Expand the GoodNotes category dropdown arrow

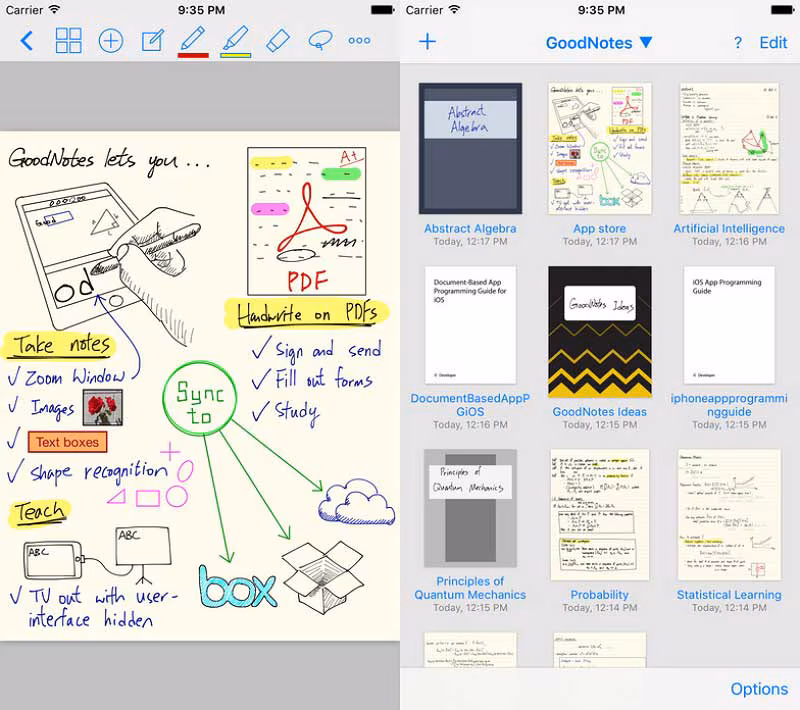[x=646, y=42]
